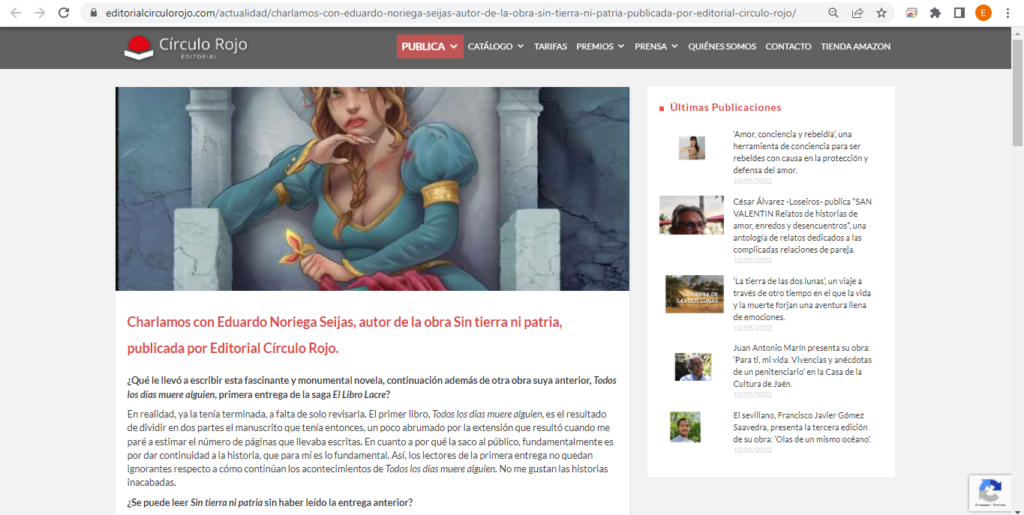Open the QUIÉNES SOMOS page
This screenshot has height=515, width=1024.
coord(722,46)
